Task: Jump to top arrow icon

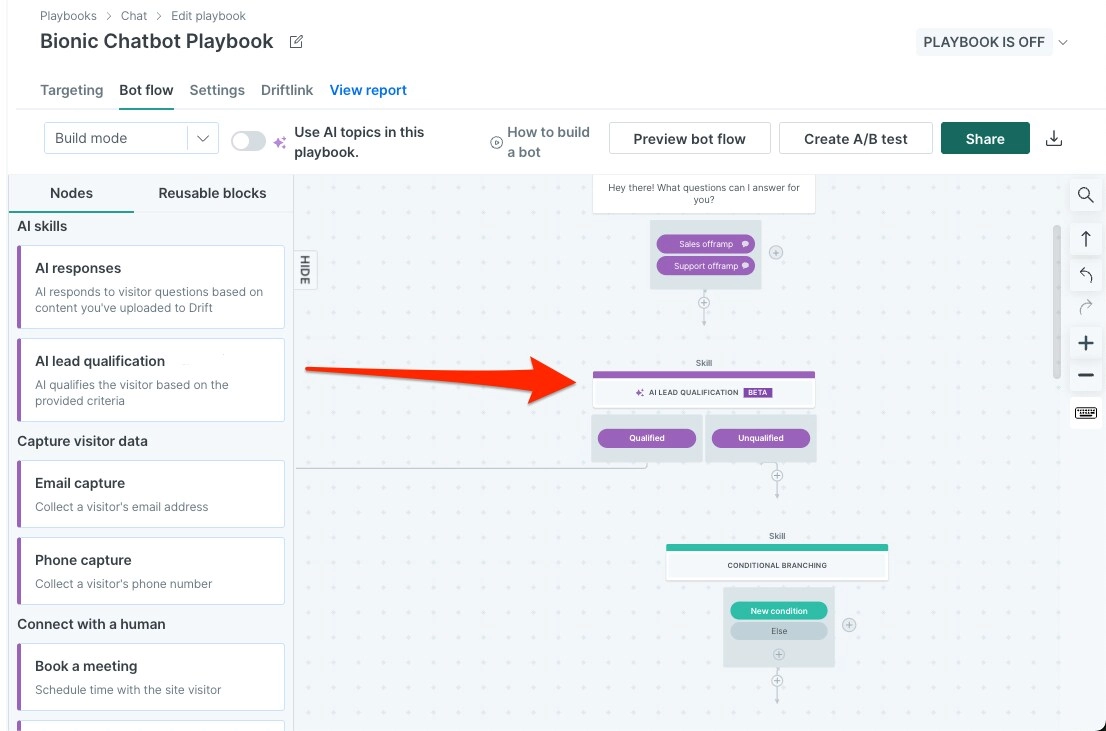Action: click(x=1086, y=238)
